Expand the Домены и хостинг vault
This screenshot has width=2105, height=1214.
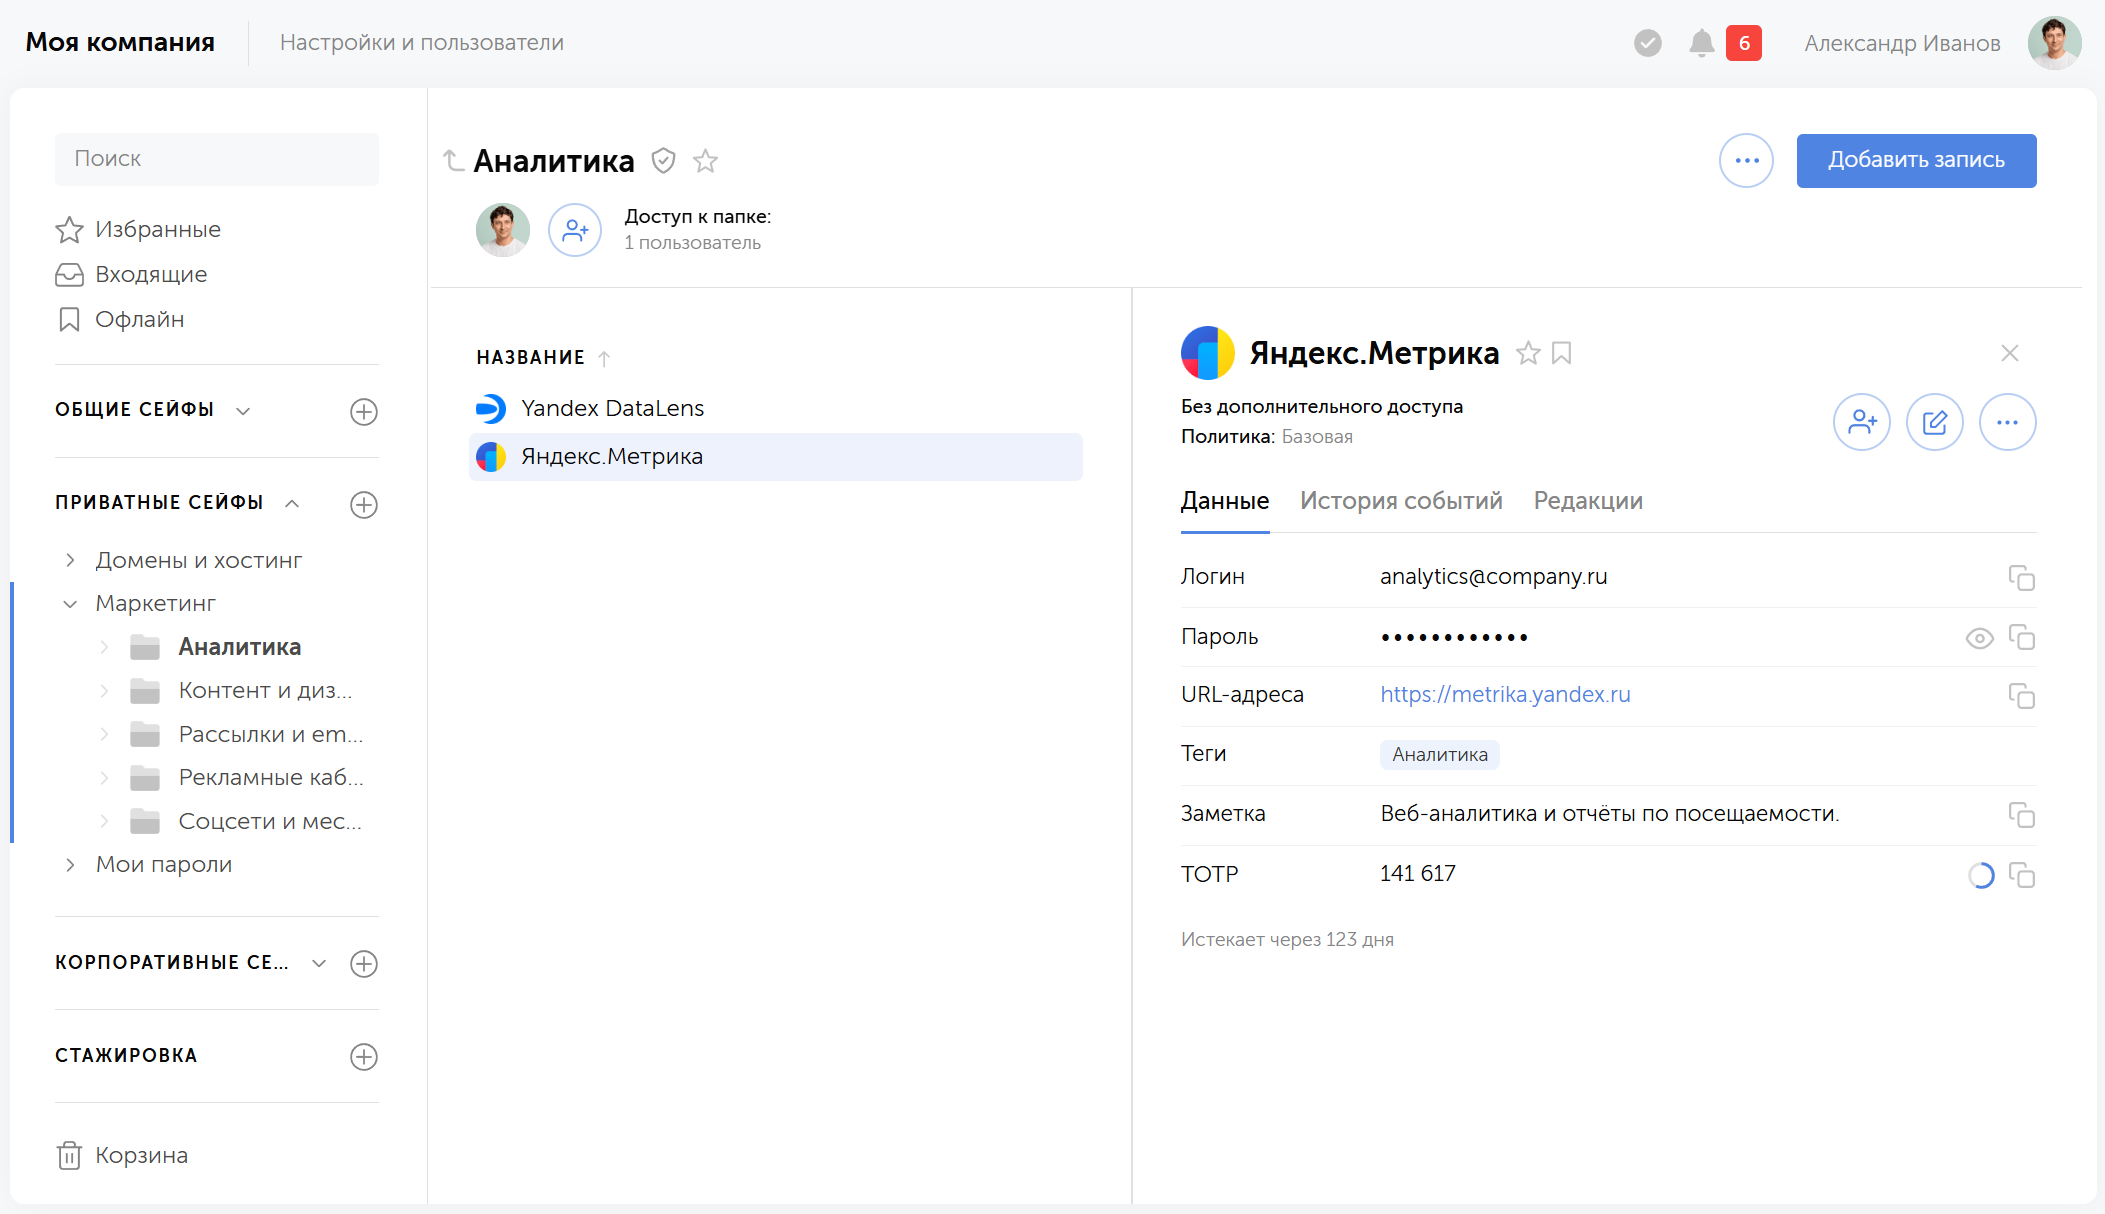(x=70, y=561)
